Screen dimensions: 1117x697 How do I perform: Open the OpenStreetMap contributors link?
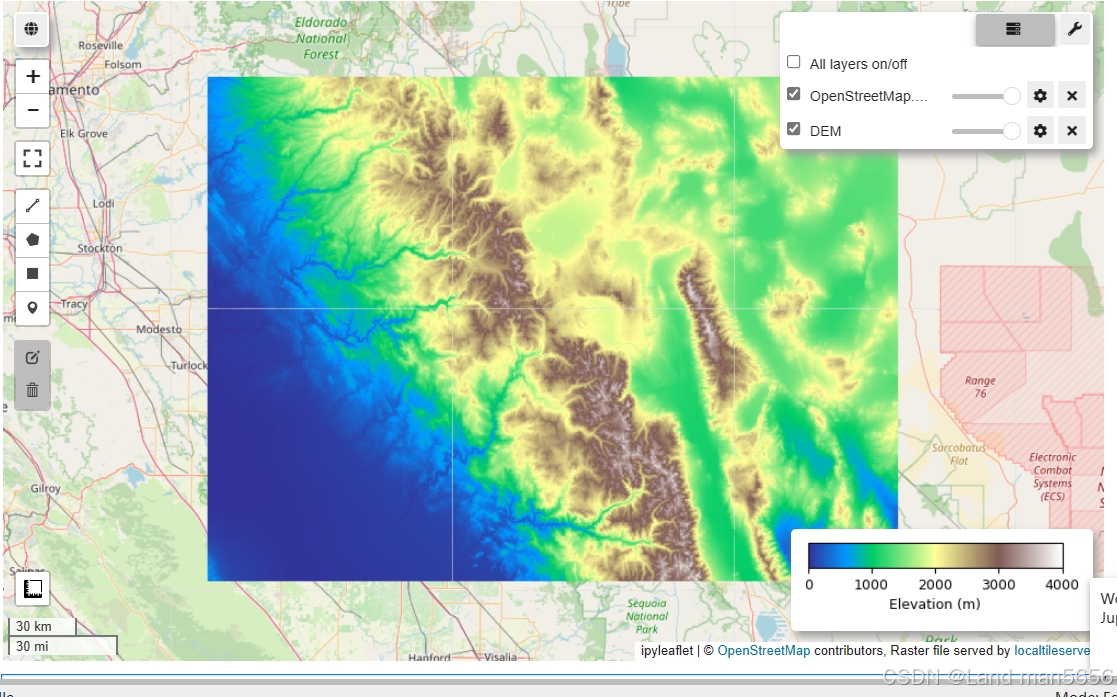(763, 650)
